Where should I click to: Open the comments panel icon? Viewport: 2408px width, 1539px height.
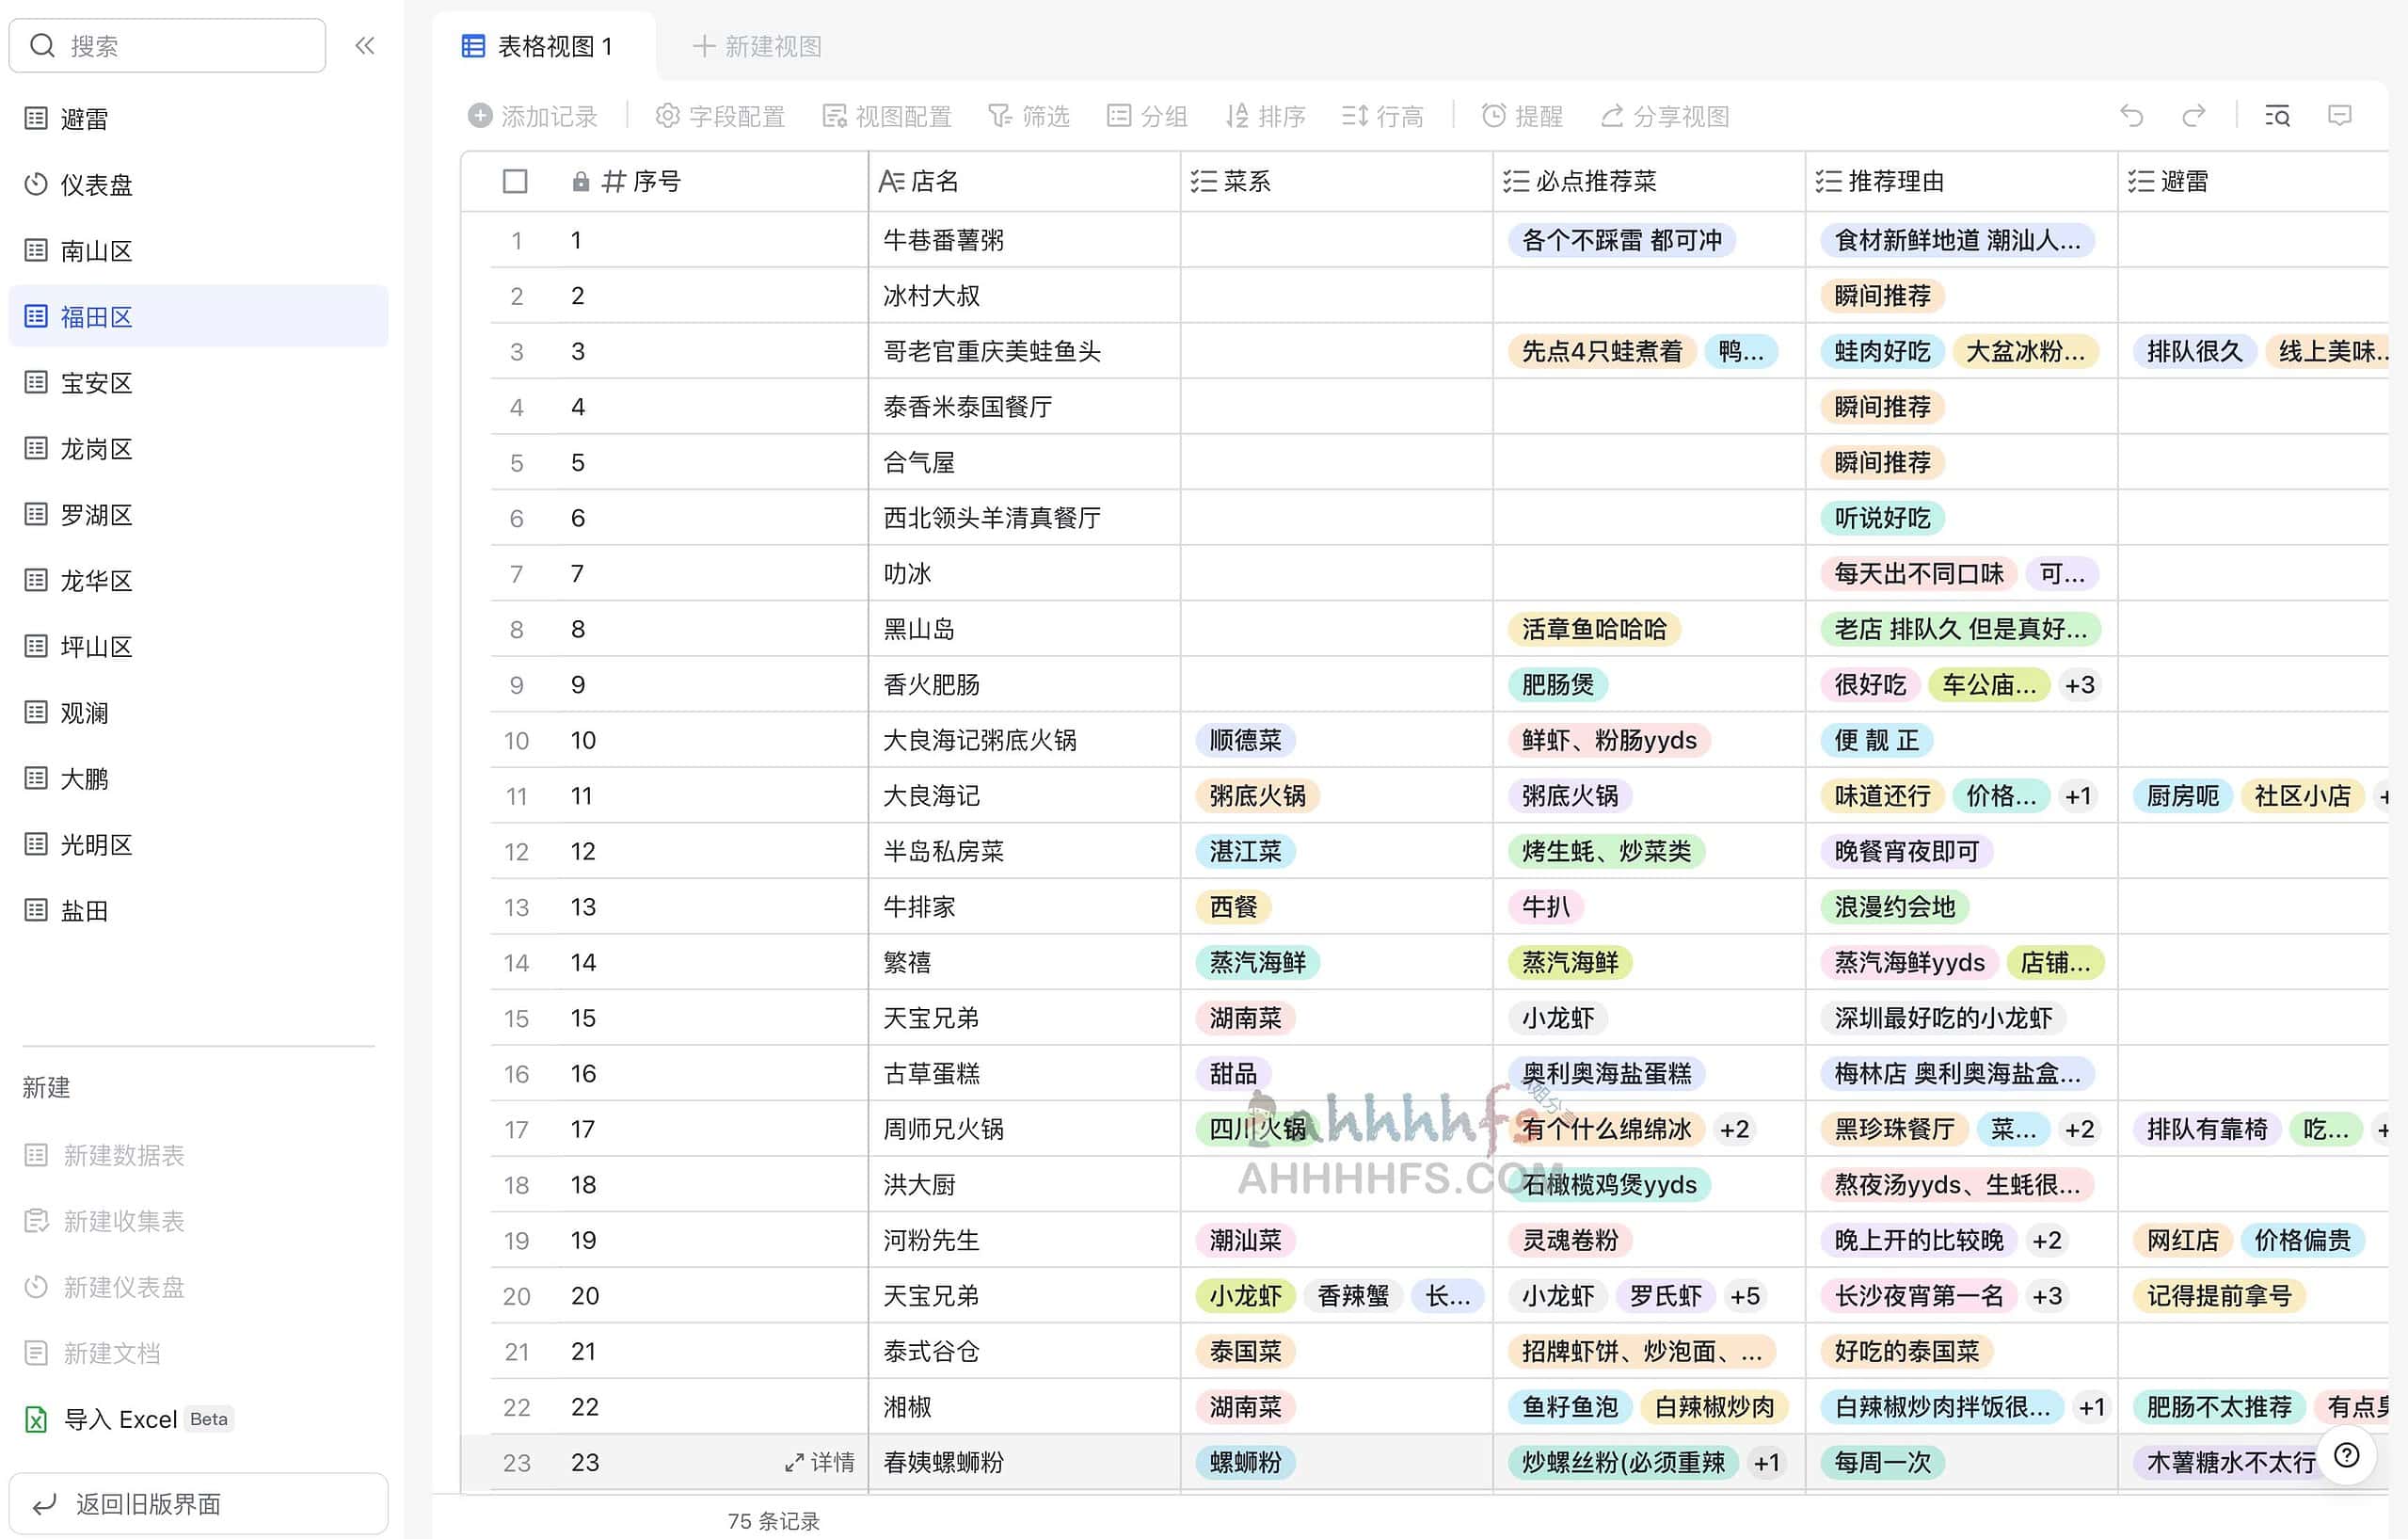2339,116
